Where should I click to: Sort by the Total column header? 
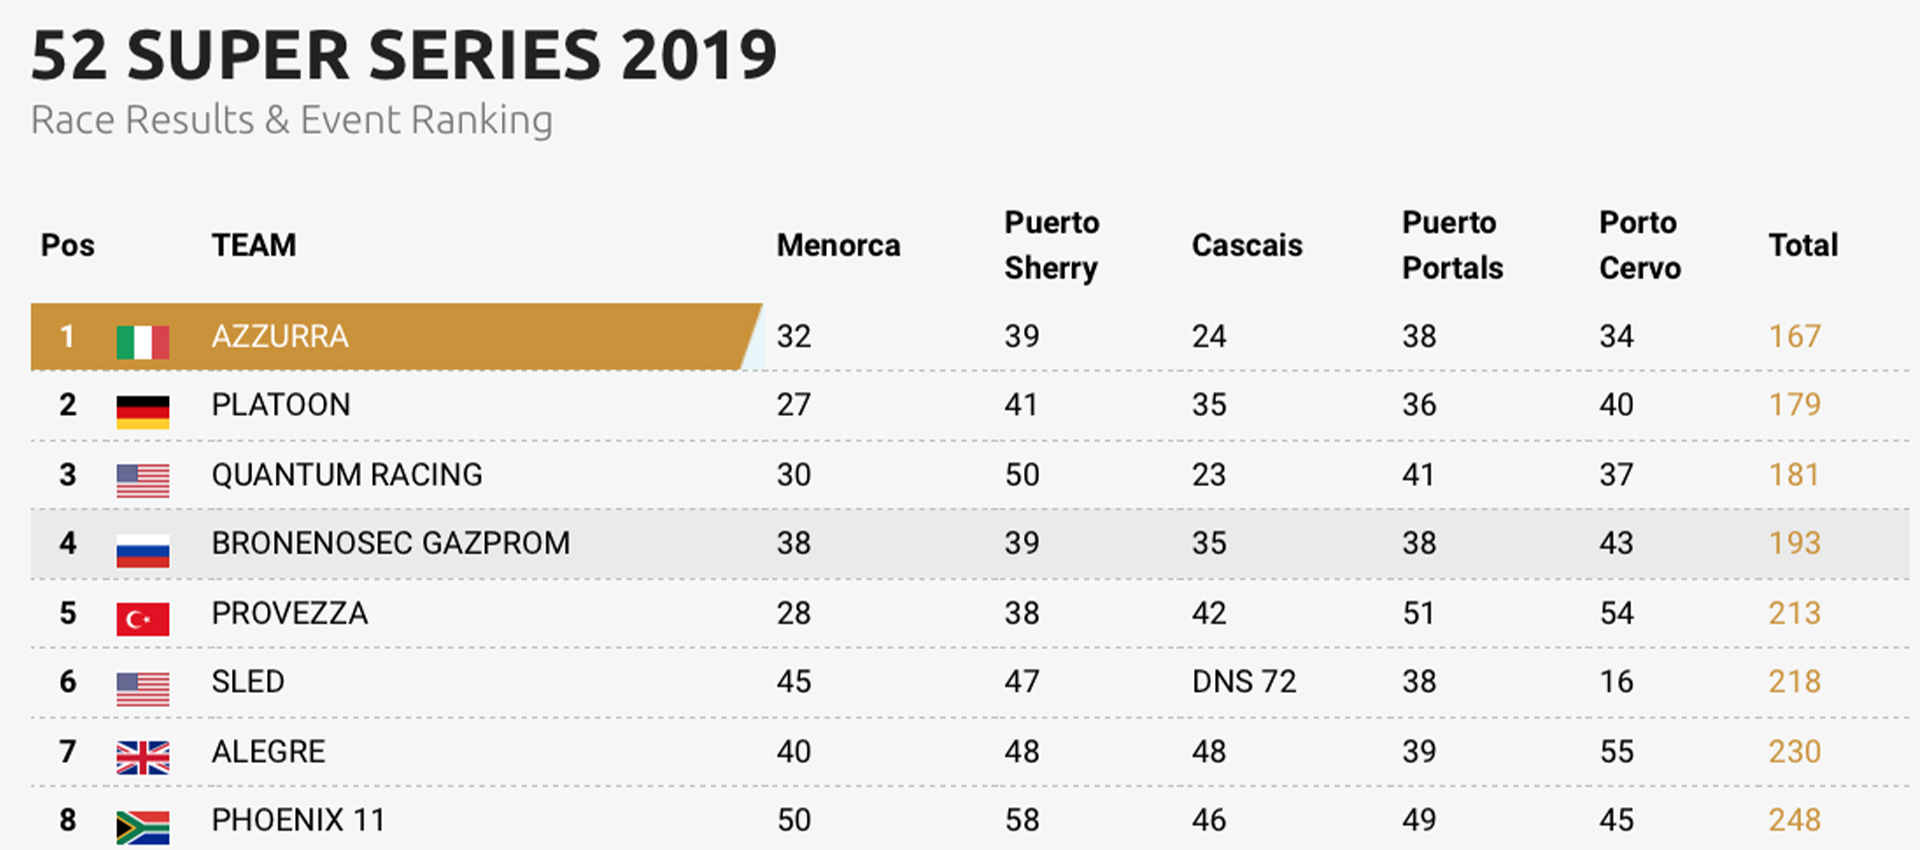click(x=1803, y=245)
